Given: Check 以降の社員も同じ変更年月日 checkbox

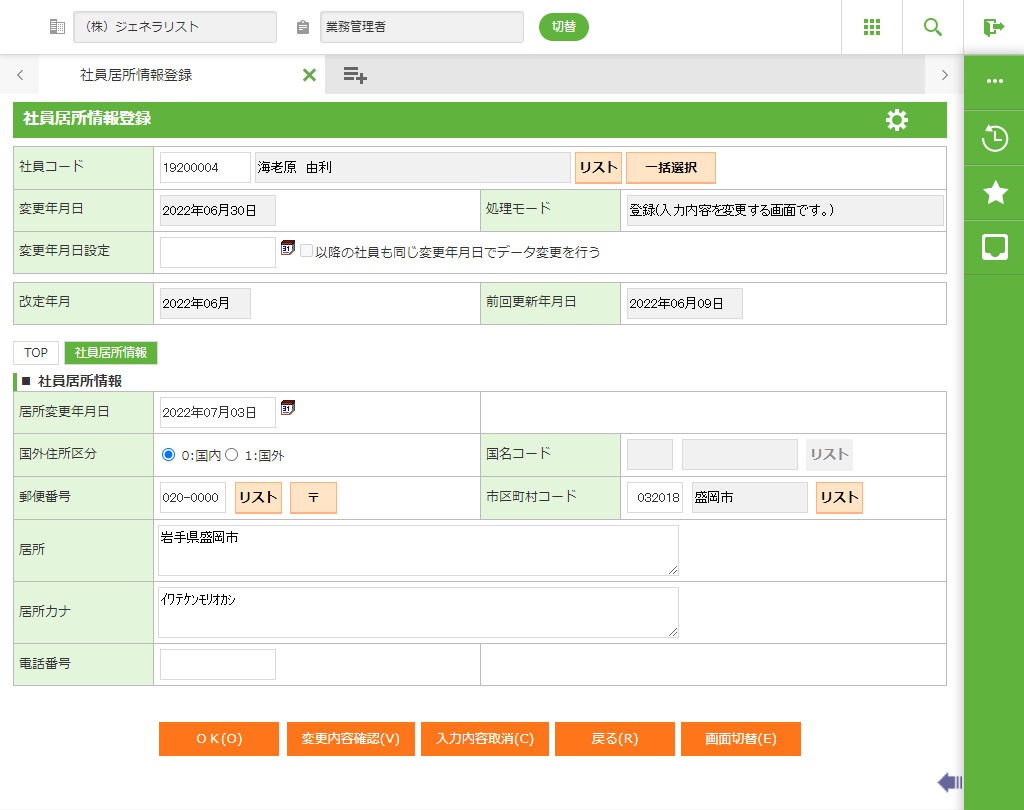Looking at the screenshot, I should coord(307,251).
